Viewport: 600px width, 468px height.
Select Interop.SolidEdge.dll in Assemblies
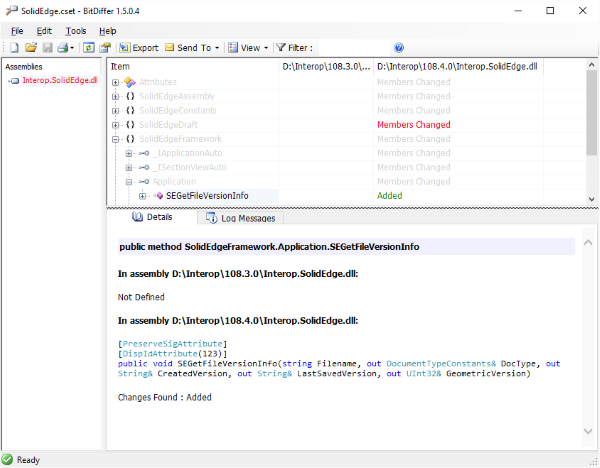click(x=60, y=80)
